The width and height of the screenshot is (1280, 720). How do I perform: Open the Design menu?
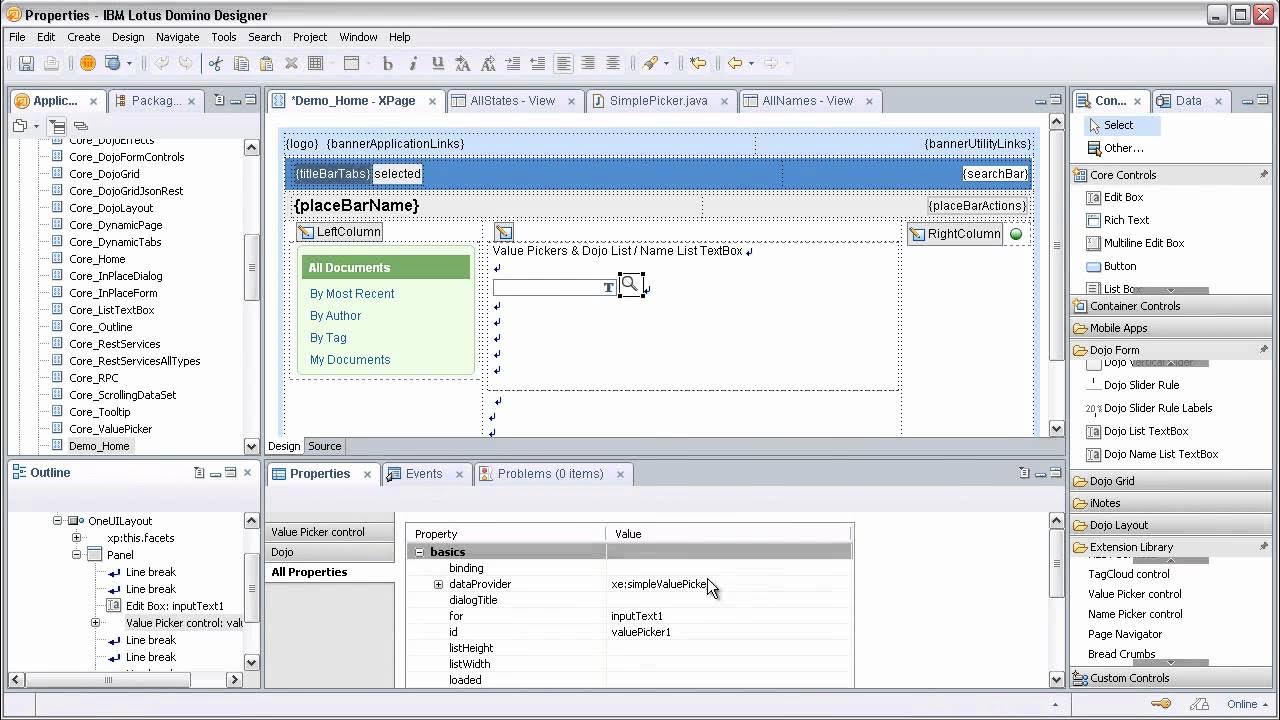128,37
